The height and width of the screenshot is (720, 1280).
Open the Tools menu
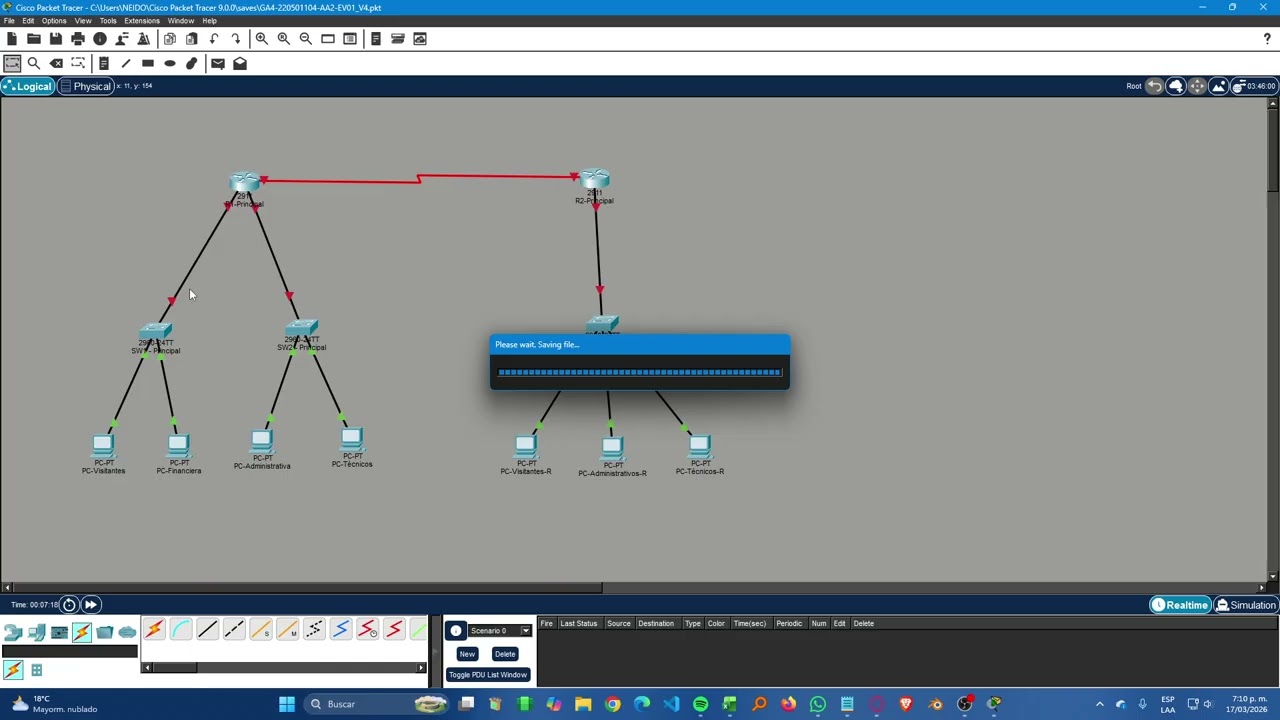click(108, 20)
